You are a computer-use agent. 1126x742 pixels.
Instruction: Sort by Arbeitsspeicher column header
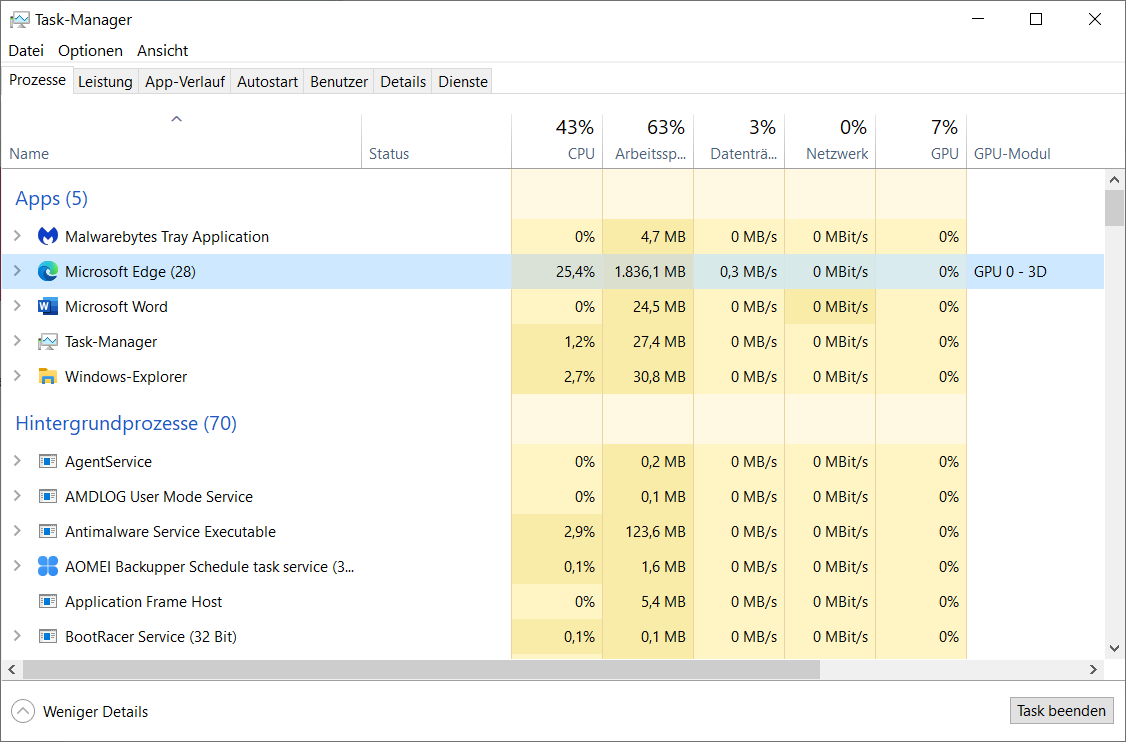(x=648, y=141)
